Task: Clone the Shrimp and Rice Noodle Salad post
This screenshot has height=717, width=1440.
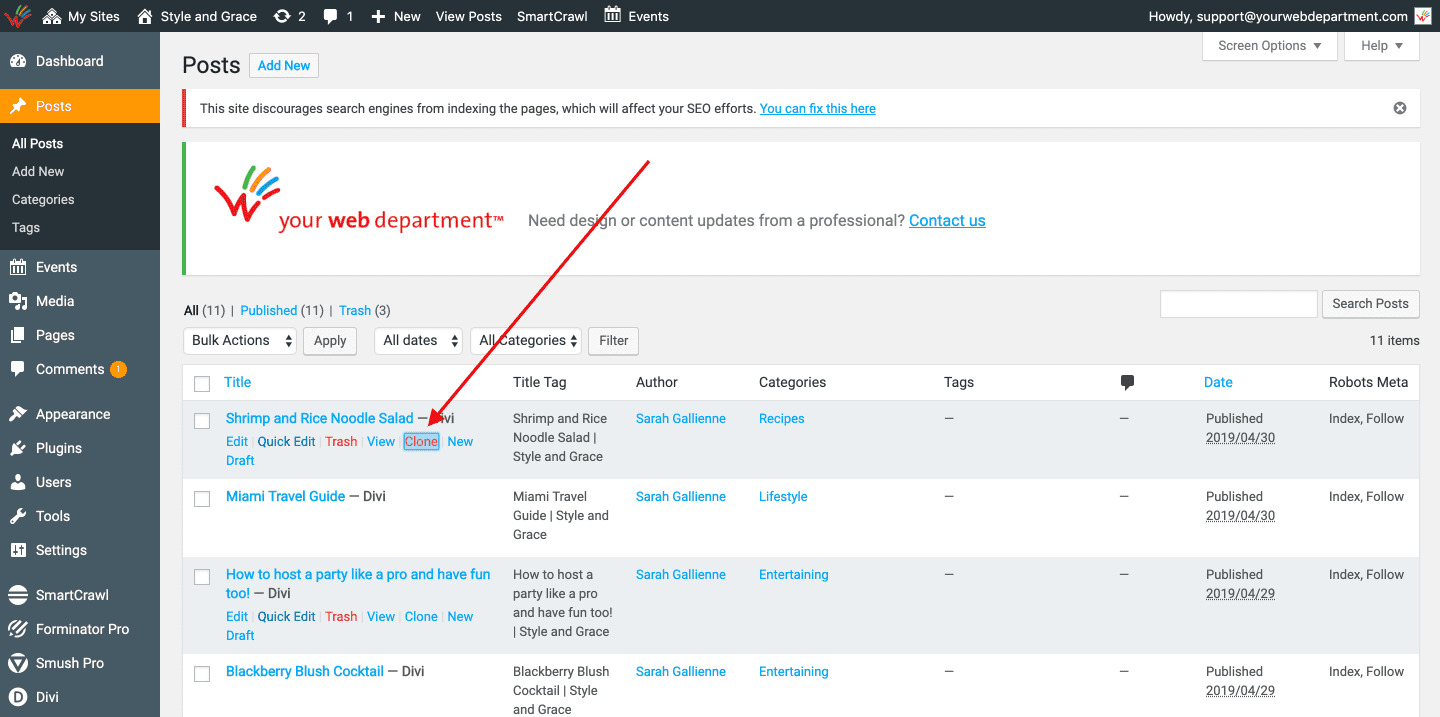Action: pyautogui.click(x=421, y=442)
